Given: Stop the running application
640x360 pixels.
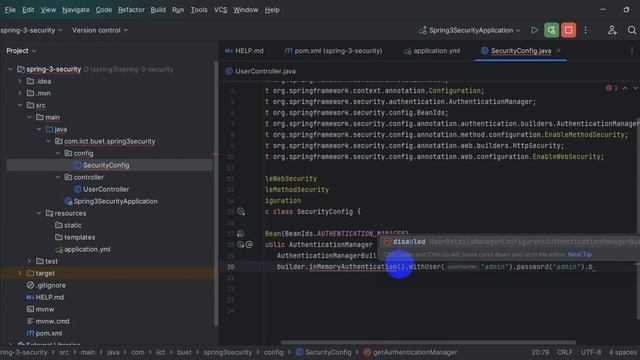Looking at the screenshot, I should (568, 30).
